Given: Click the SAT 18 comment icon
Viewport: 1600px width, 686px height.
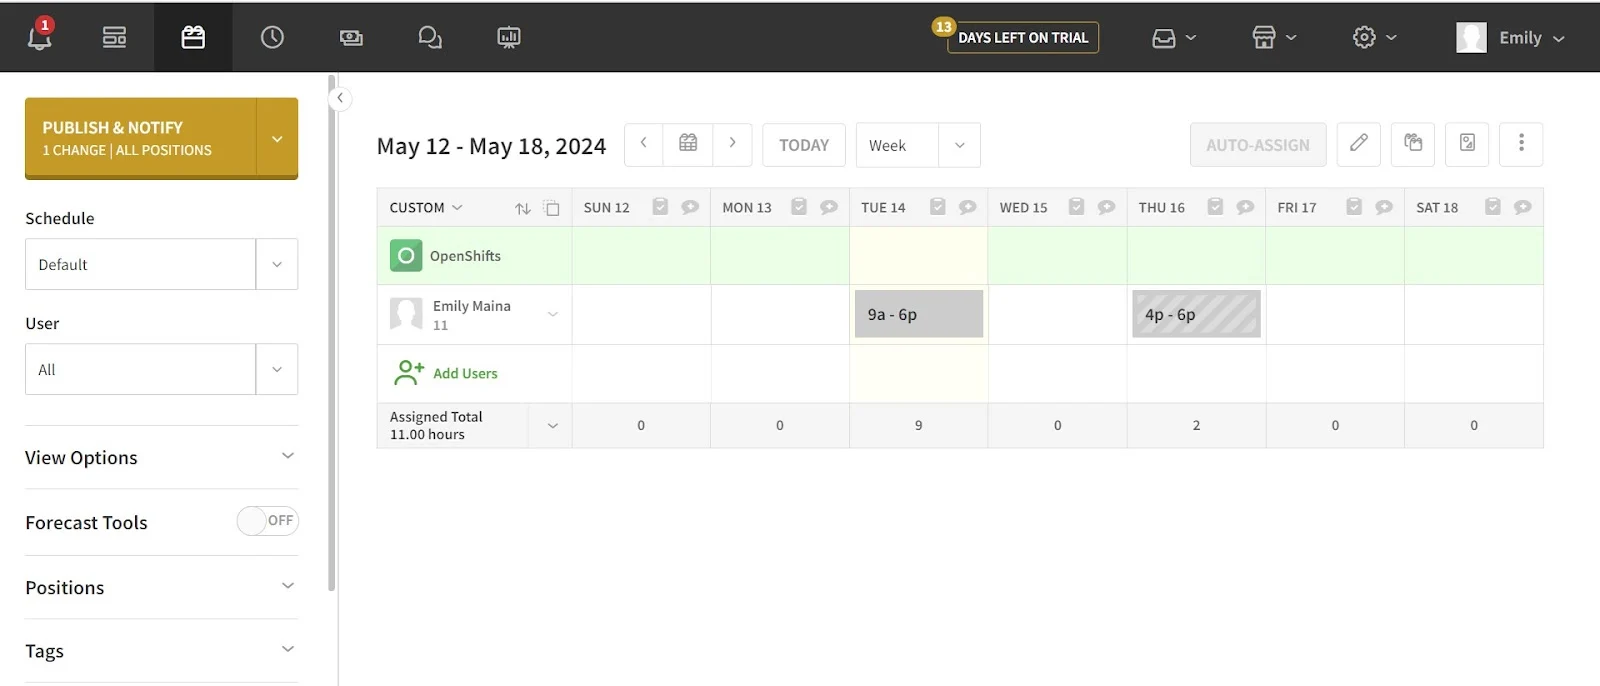Looking at the screenshot, I should tap(1523, 207).
